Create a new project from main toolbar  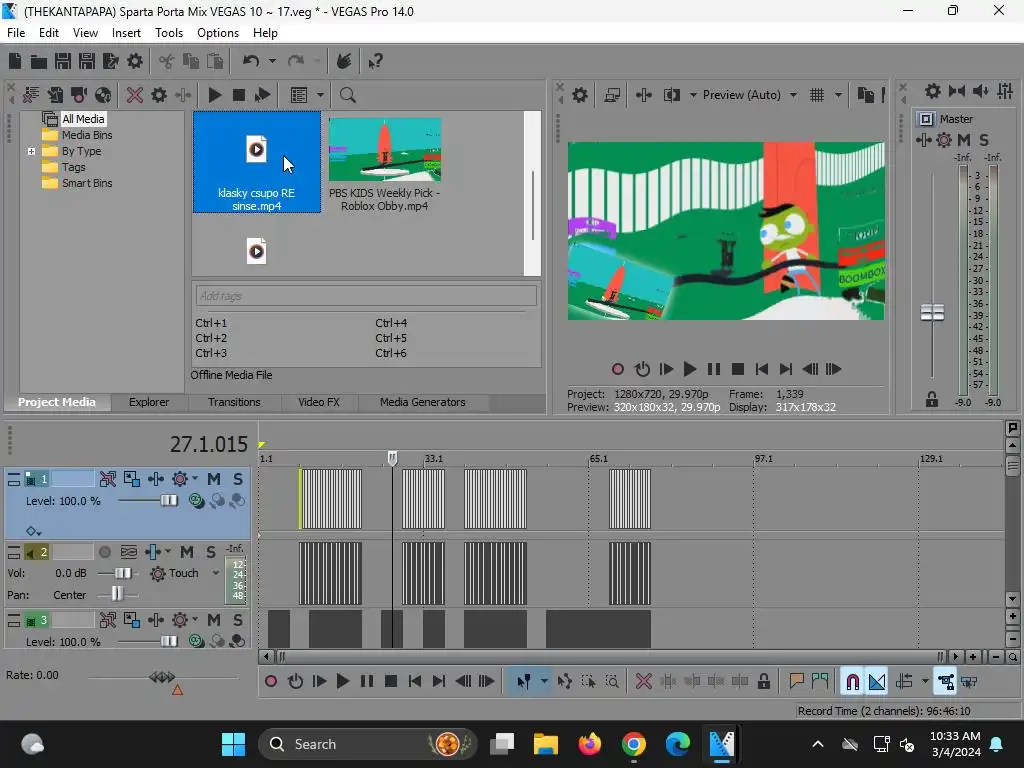15,61
